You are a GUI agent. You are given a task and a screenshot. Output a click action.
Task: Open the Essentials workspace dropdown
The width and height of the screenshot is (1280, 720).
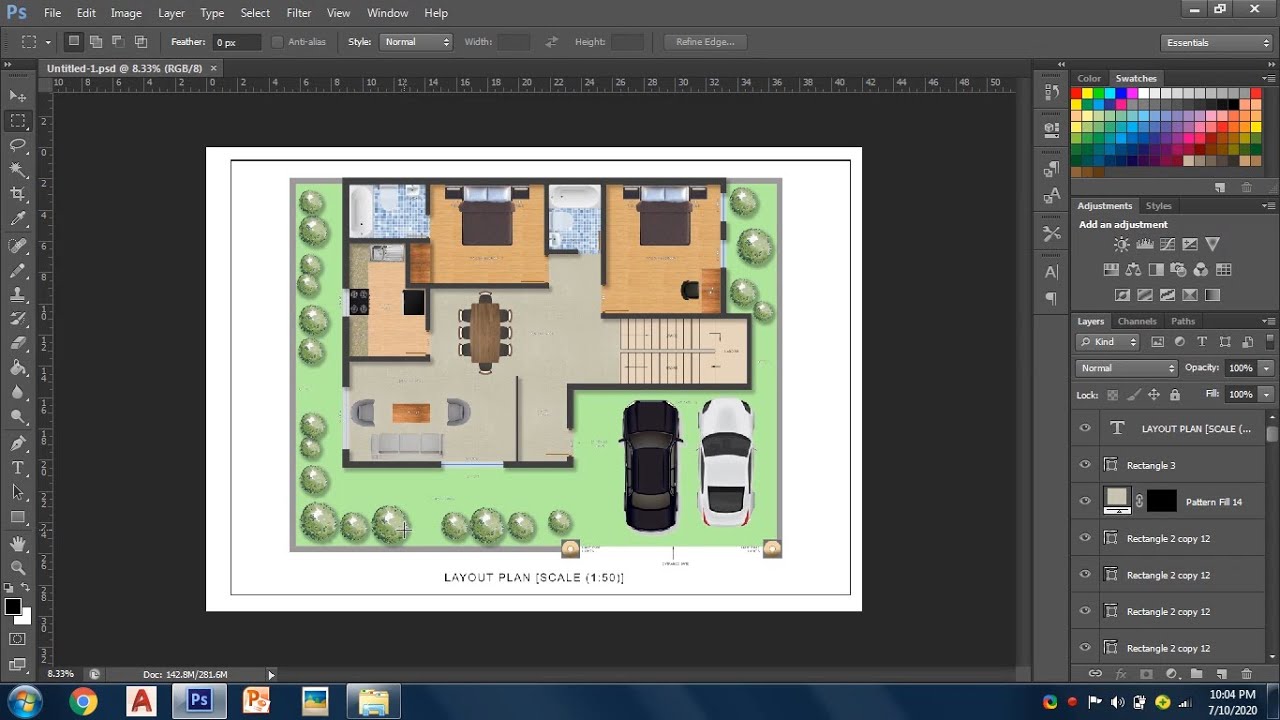pos(1217,43)
